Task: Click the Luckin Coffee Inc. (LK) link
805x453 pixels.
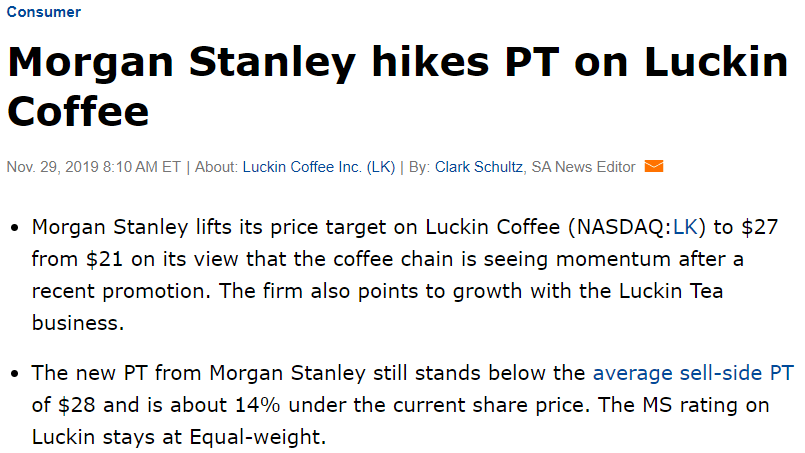Action: (x=319, y=167)
